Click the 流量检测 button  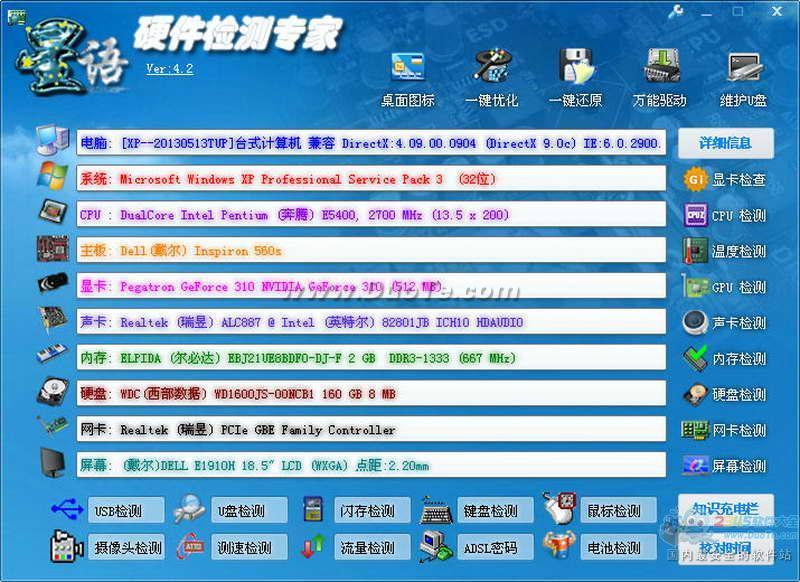tap(372, 547)
